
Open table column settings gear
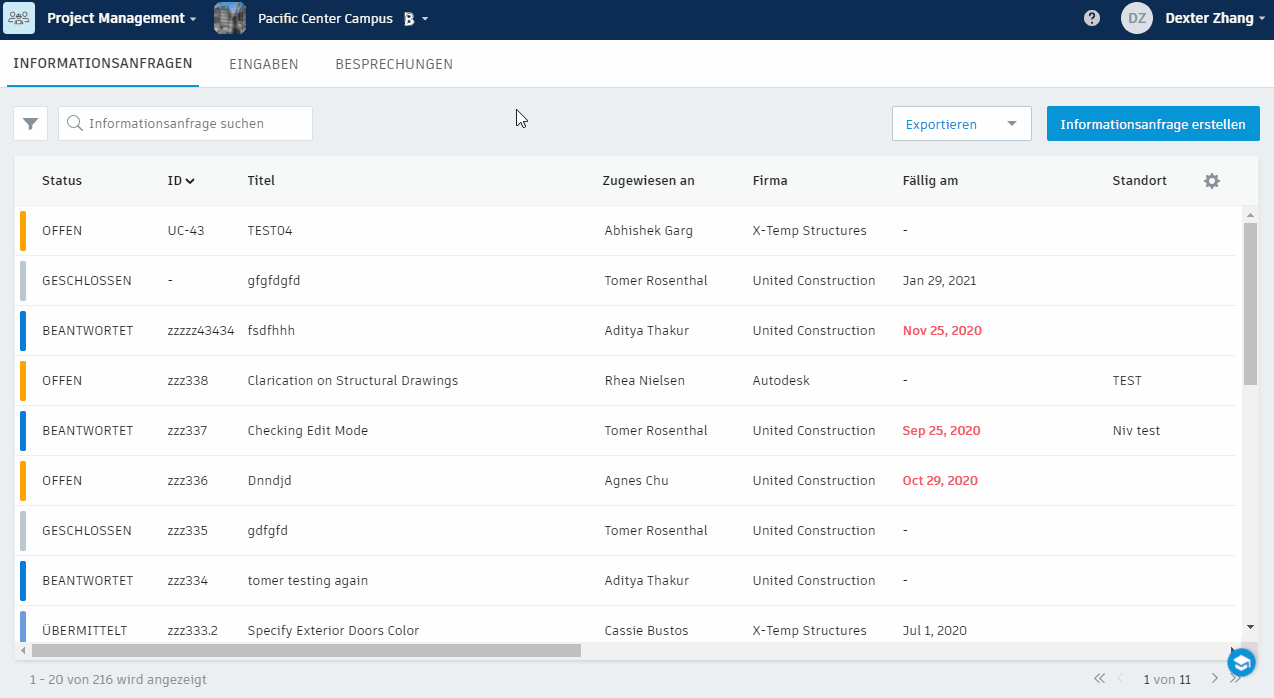tap(1212, 181)
